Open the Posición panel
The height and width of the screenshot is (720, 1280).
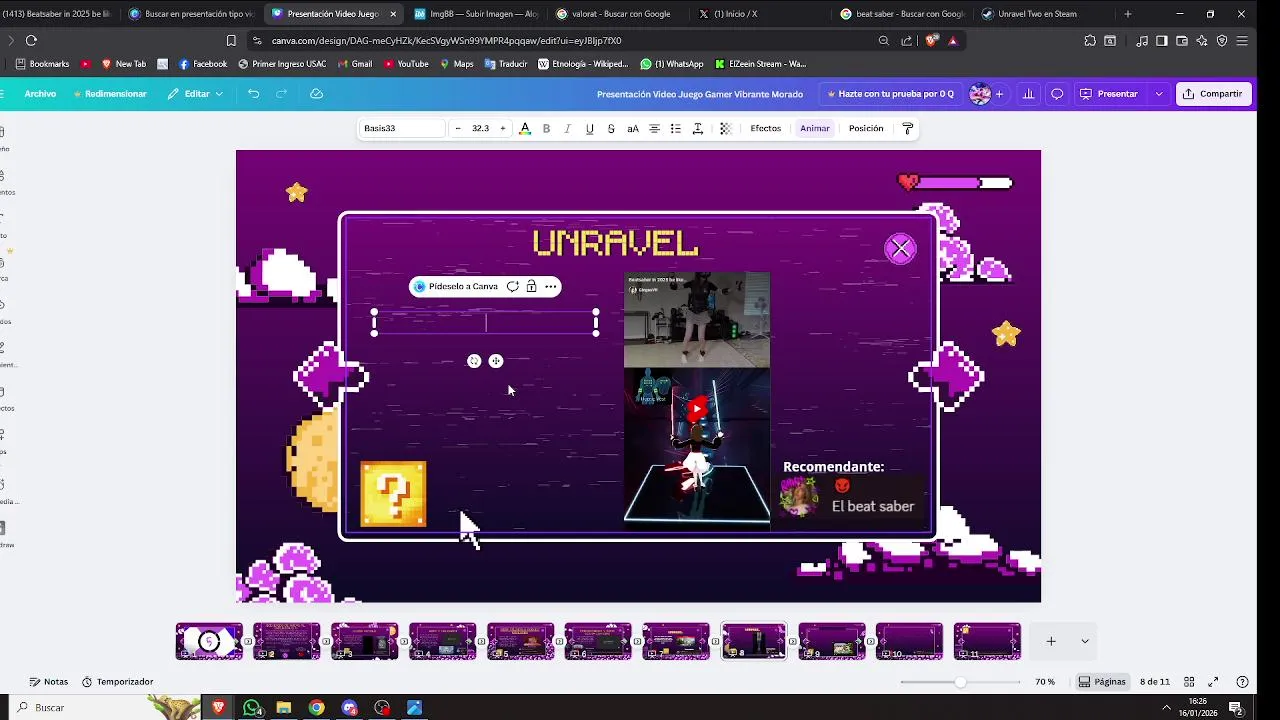[x=866, y=128]
